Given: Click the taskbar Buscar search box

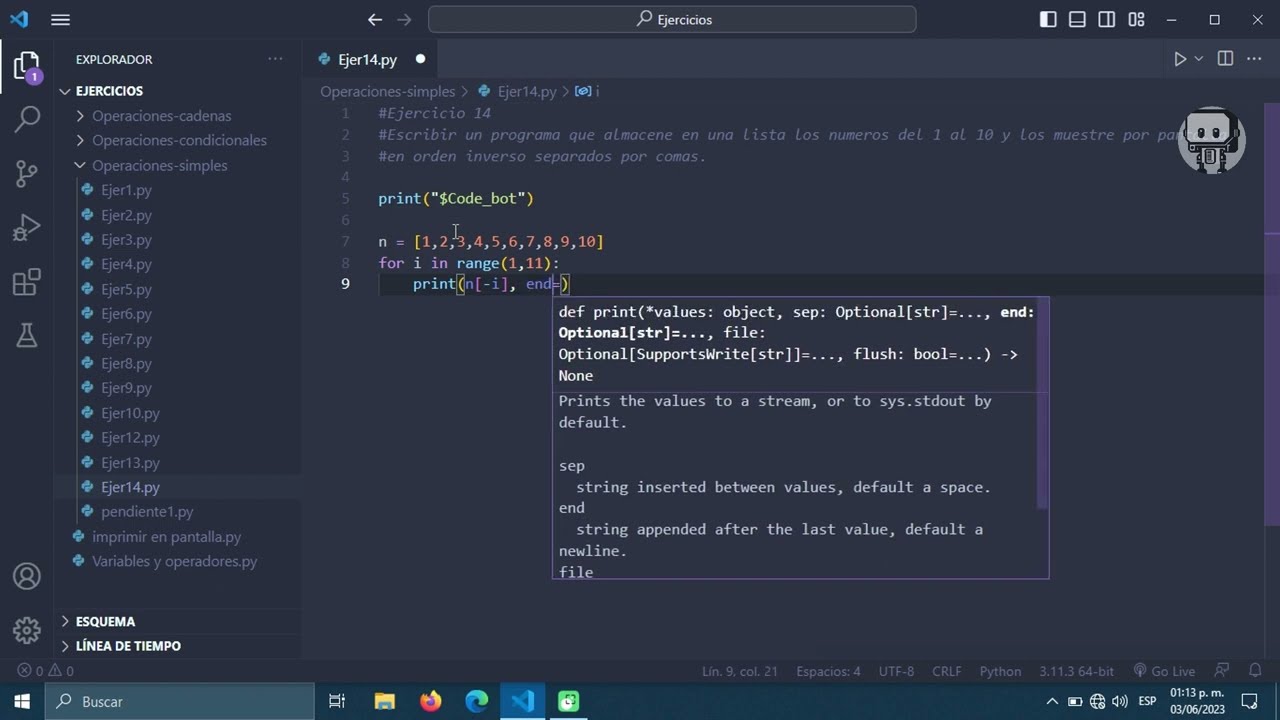Looking at the screenshot, I should (181, 701).
